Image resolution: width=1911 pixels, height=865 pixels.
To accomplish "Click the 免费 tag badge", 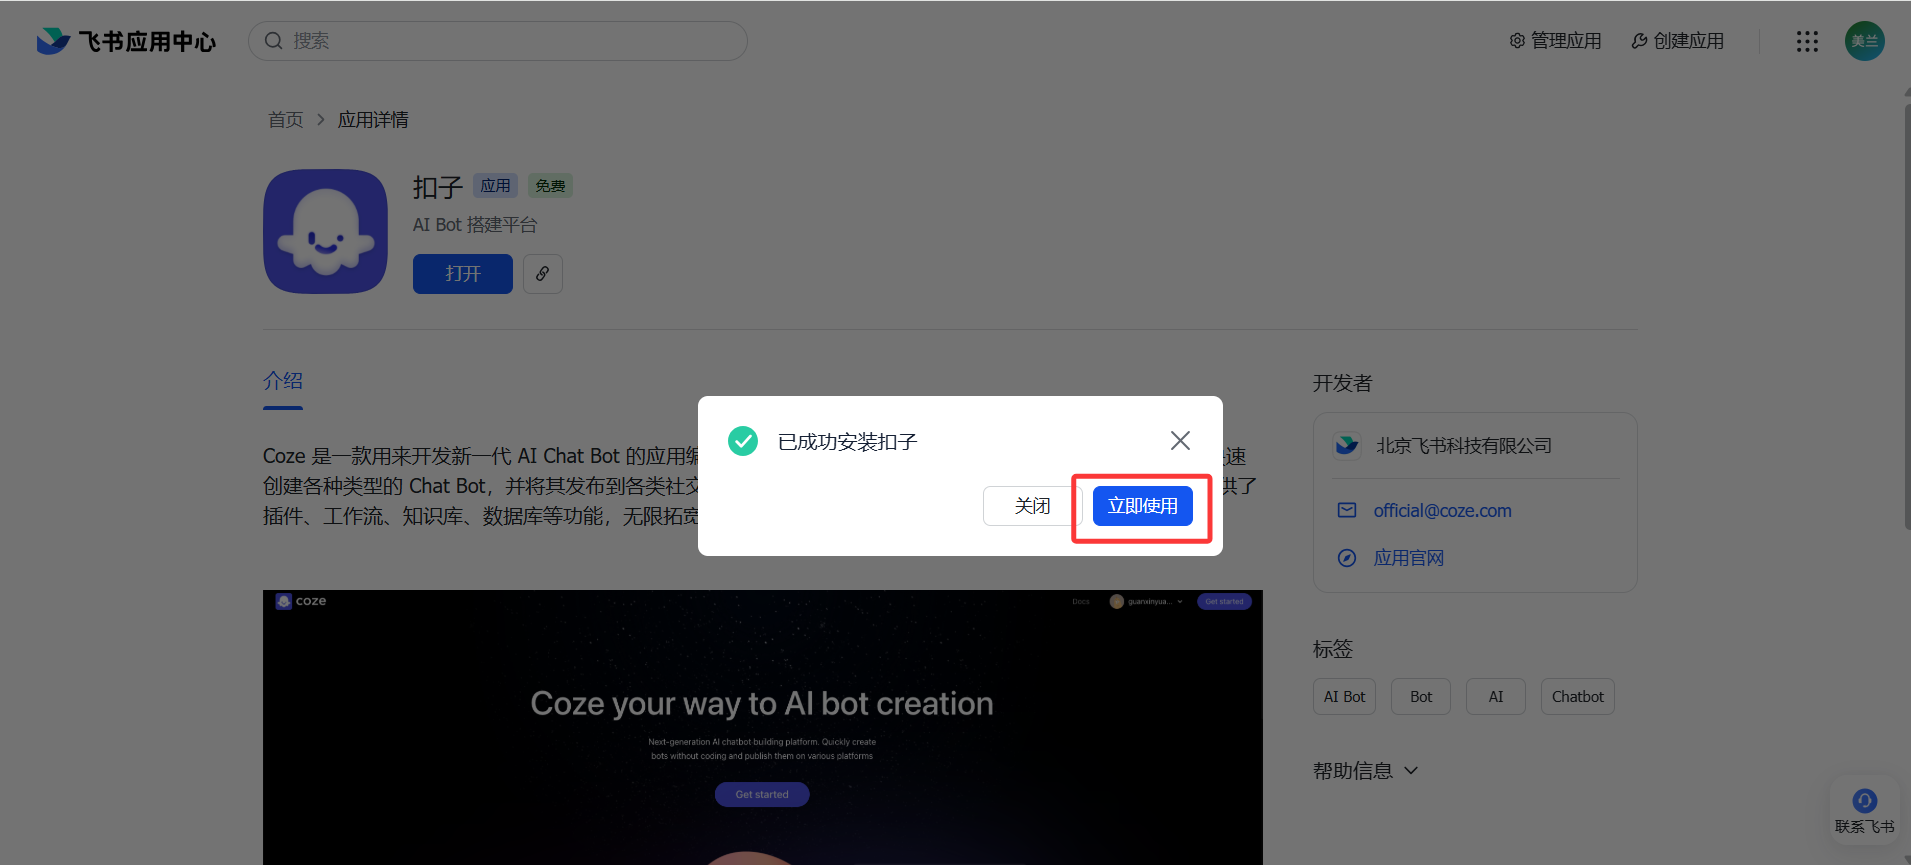I will (x=550, y=186).
